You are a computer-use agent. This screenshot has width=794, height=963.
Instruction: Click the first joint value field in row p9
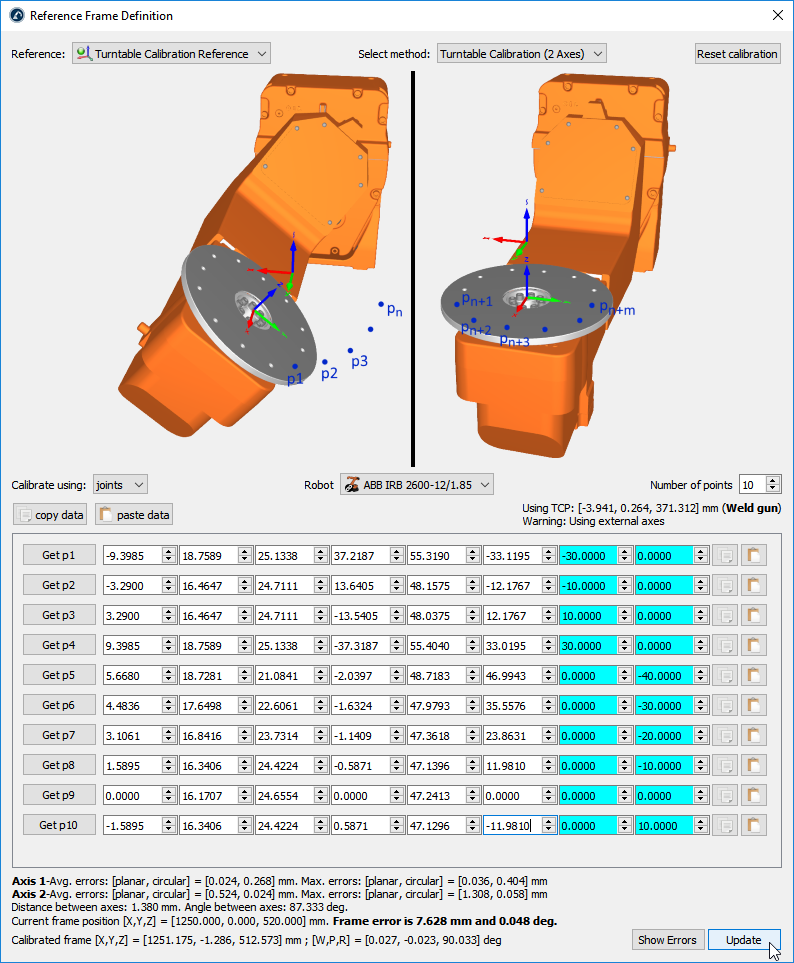(x=132, y=795)
